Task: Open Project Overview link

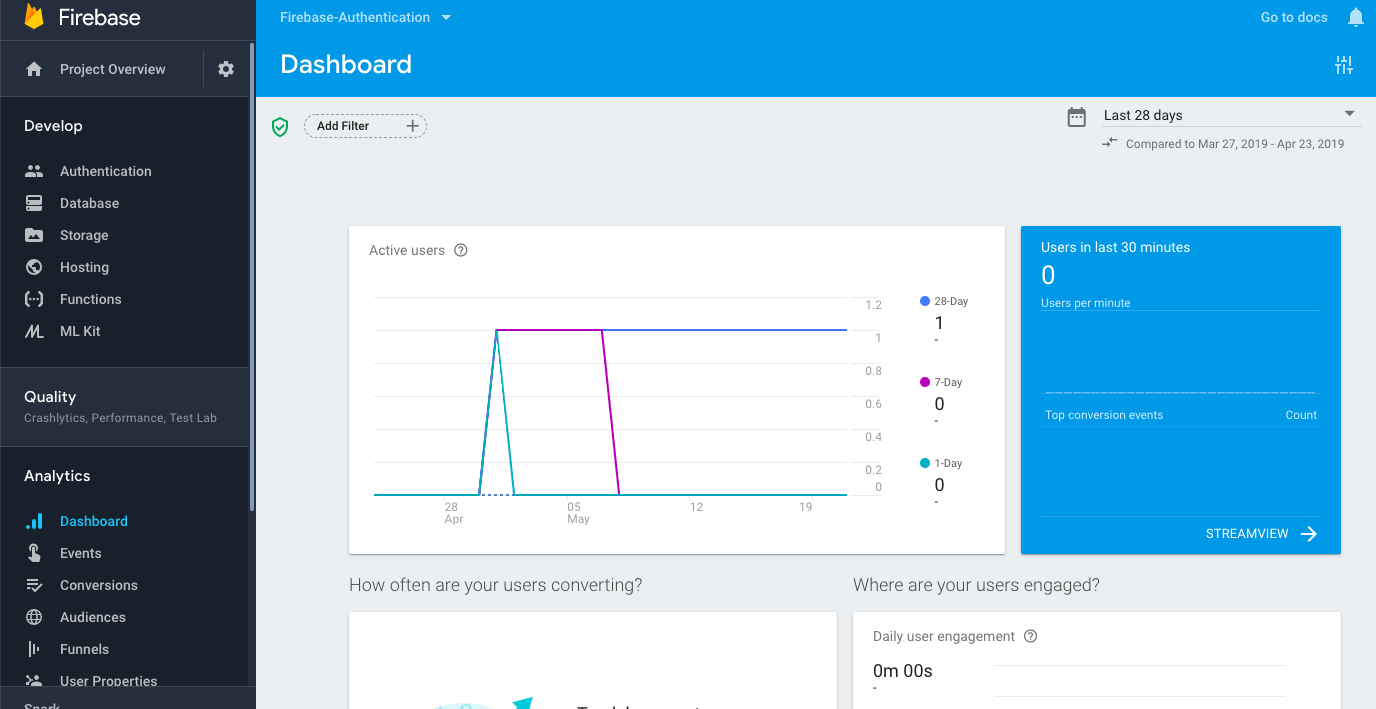Action: click(x=113, y=69)
